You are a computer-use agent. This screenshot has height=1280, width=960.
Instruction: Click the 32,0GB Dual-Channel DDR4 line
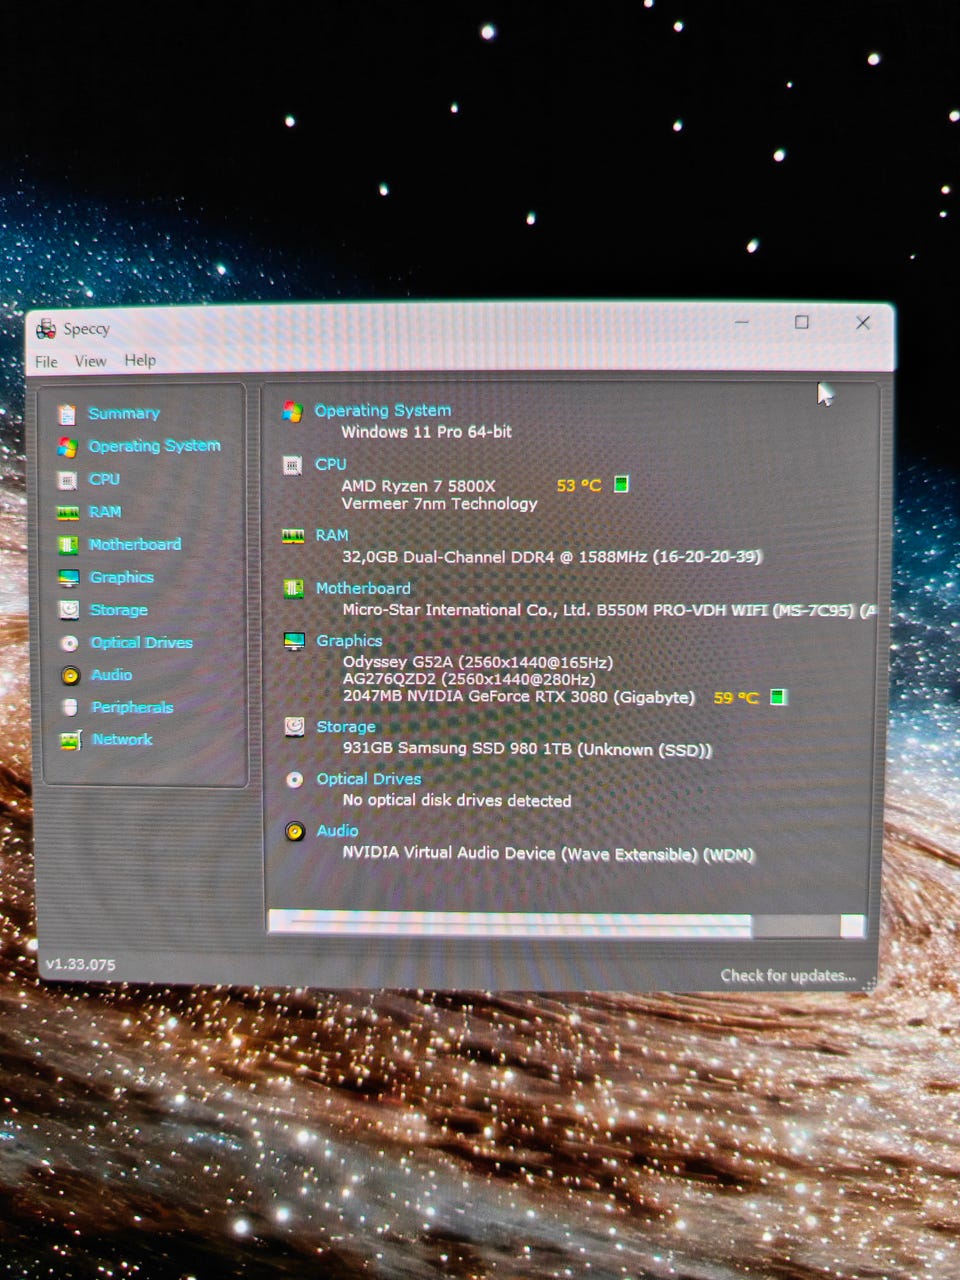552,557
